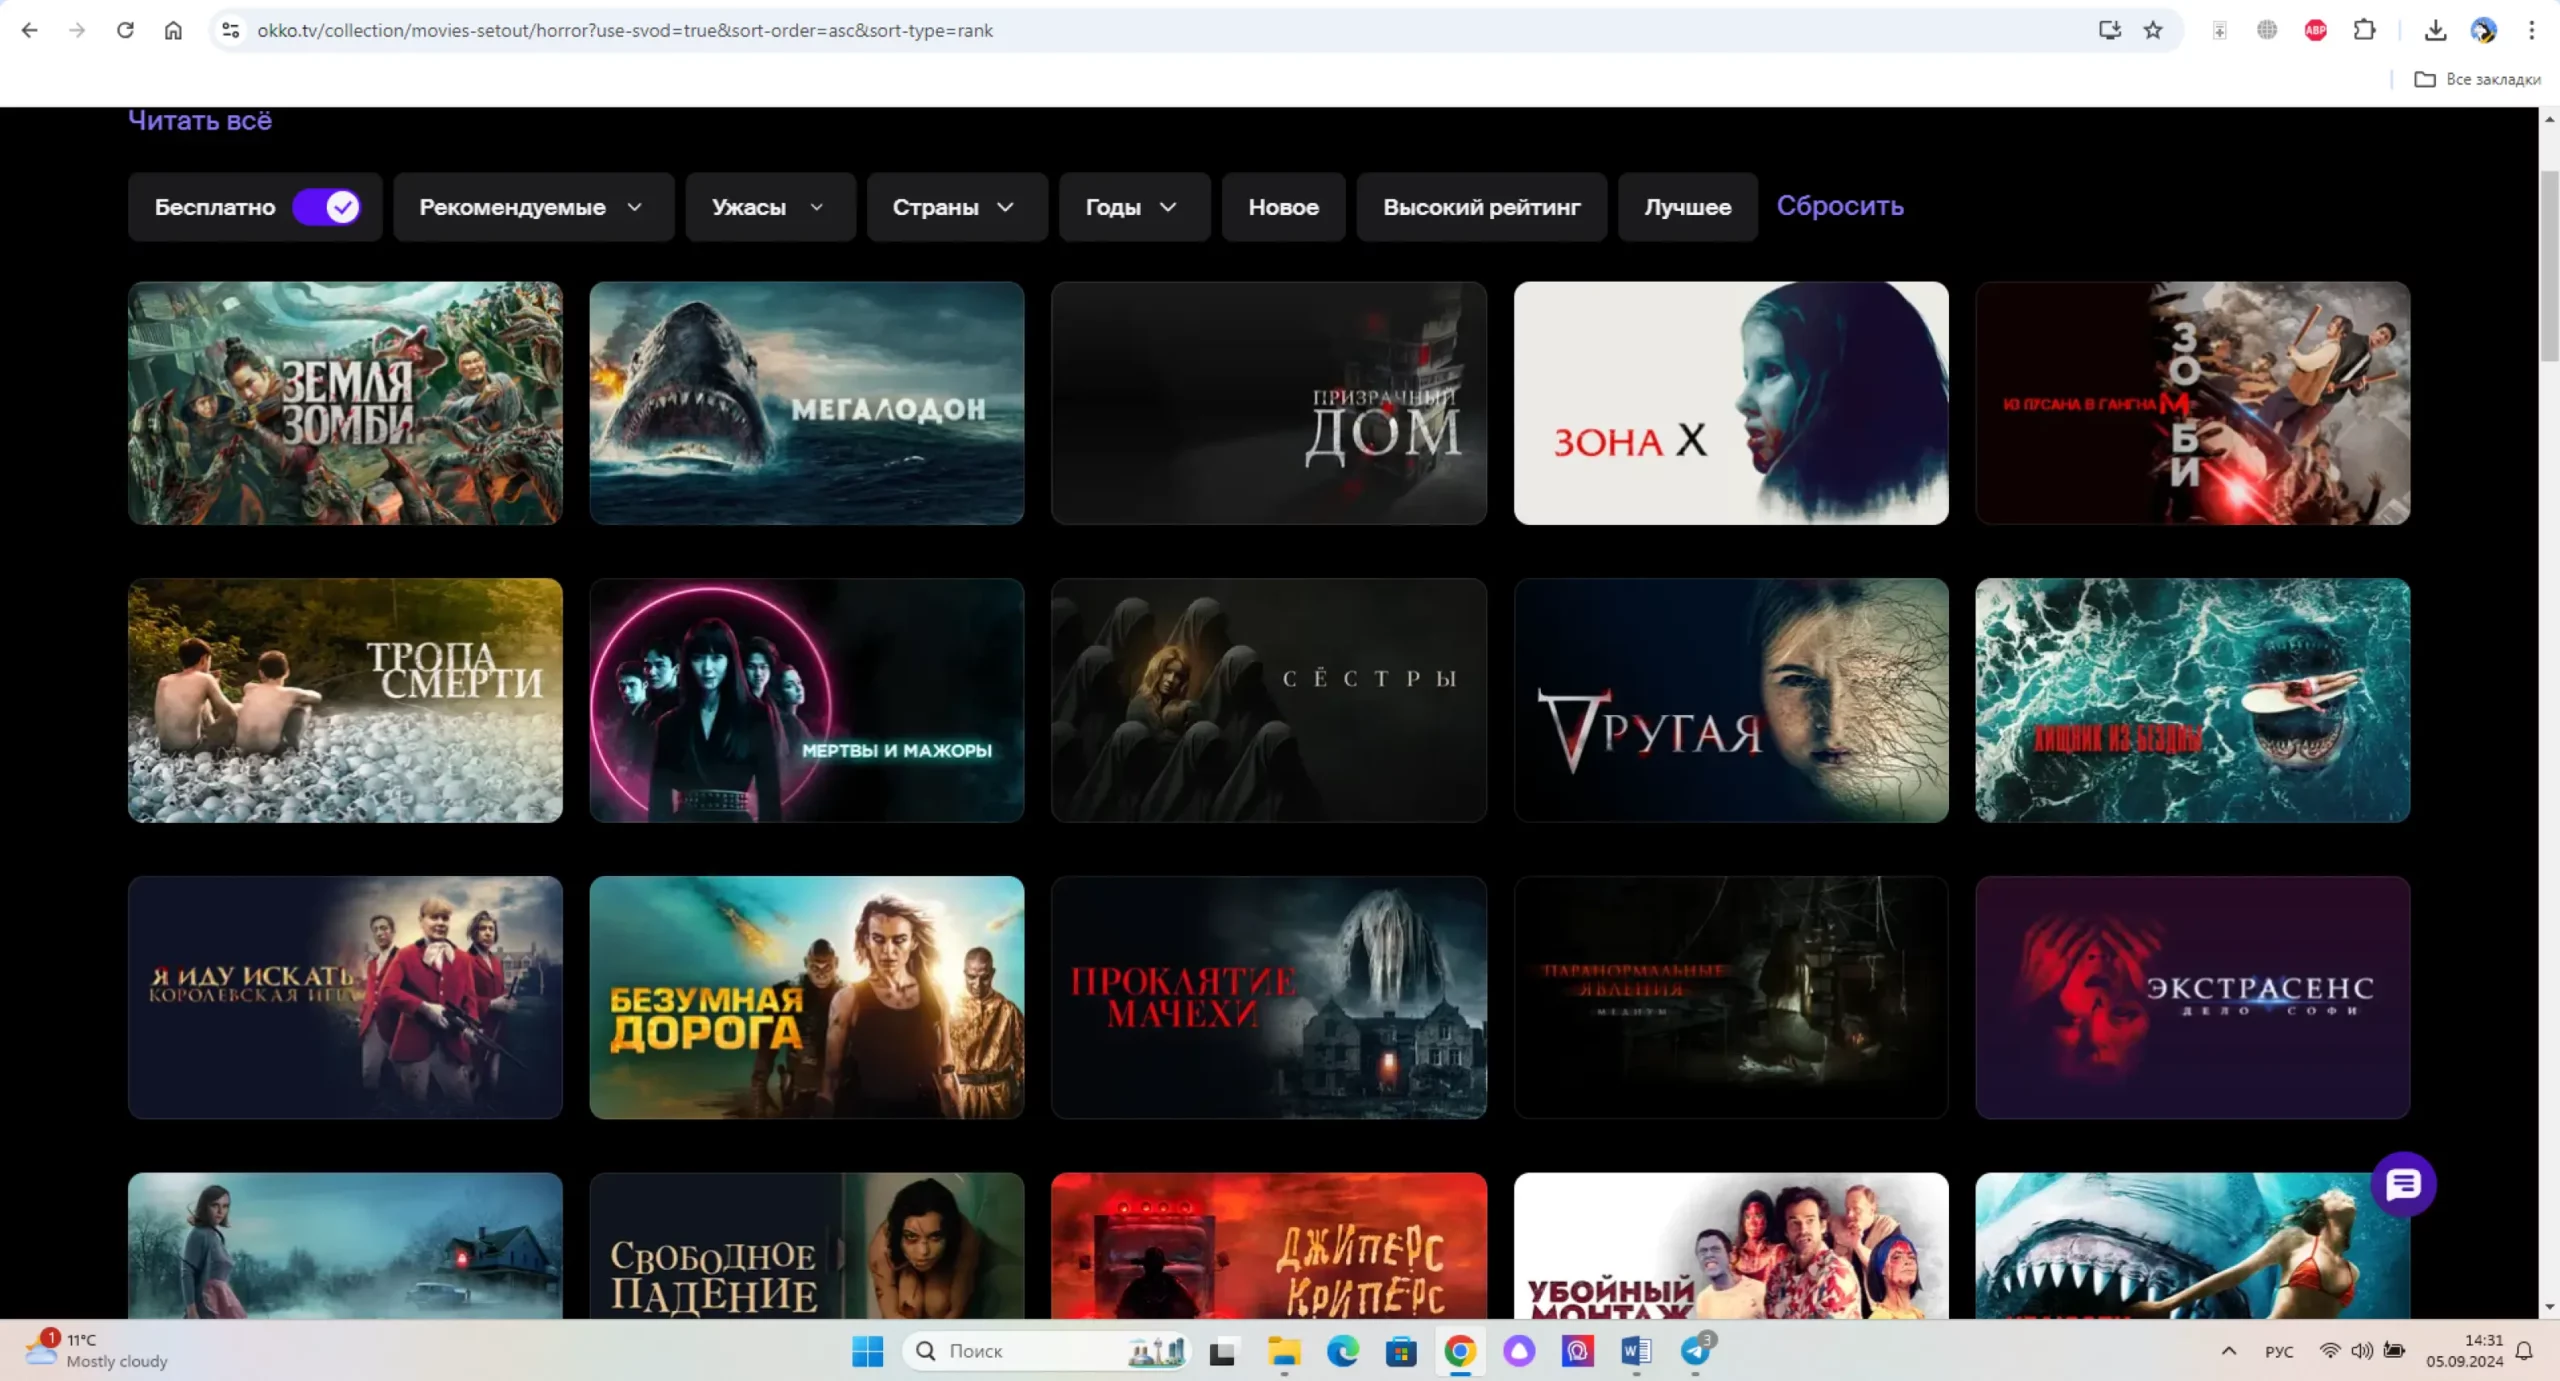Click the Сбросить reset link
2560x1381 pixels.
[x=1839, y=206]
